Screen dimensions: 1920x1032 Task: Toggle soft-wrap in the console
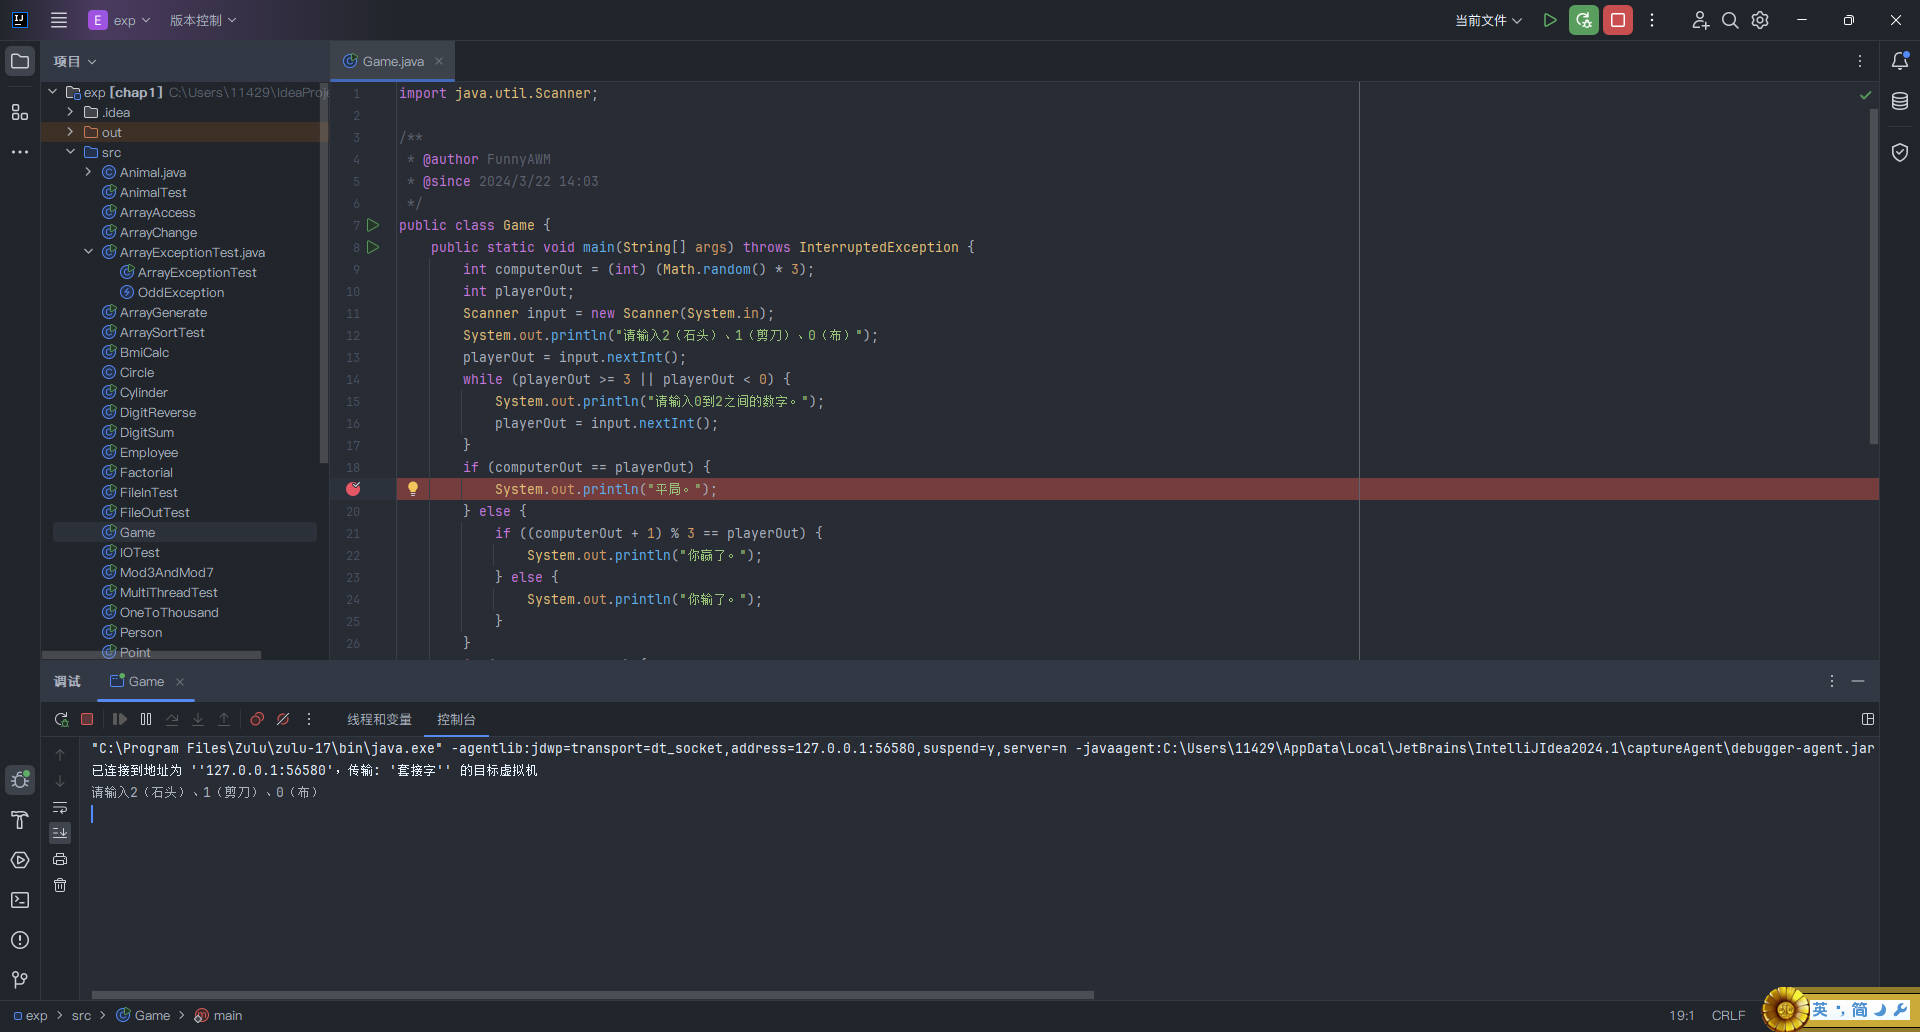pos(60,807)
